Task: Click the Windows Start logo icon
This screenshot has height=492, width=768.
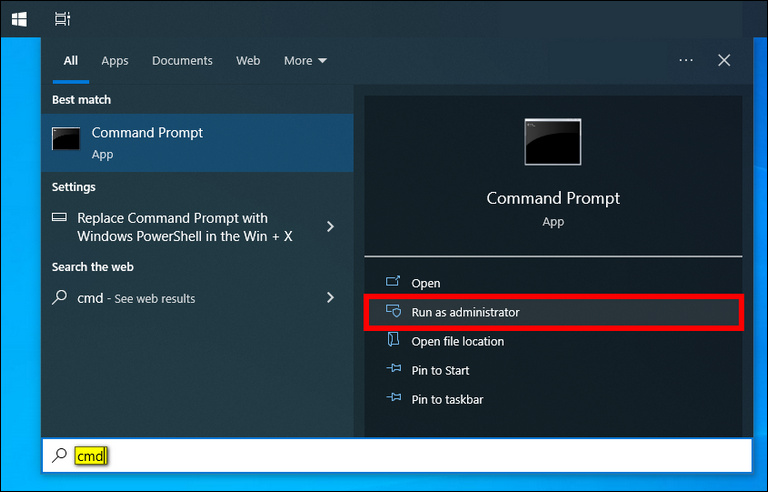Action: click(x=20, y=20)
